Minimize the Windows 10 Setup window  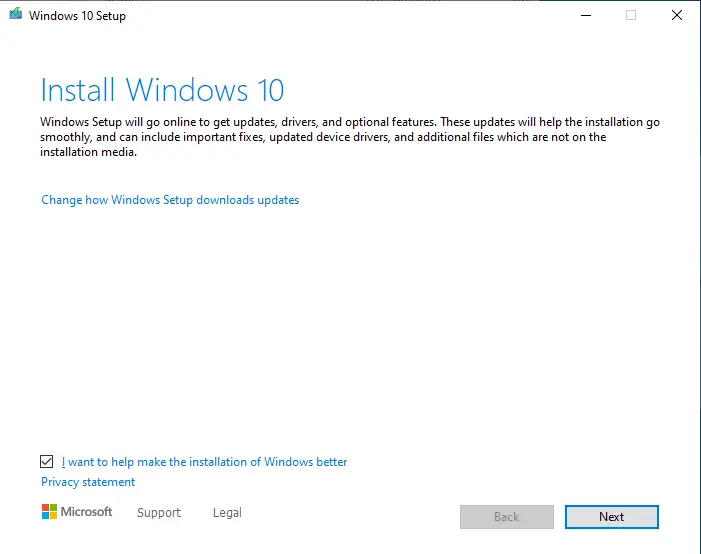click(586, 15)
